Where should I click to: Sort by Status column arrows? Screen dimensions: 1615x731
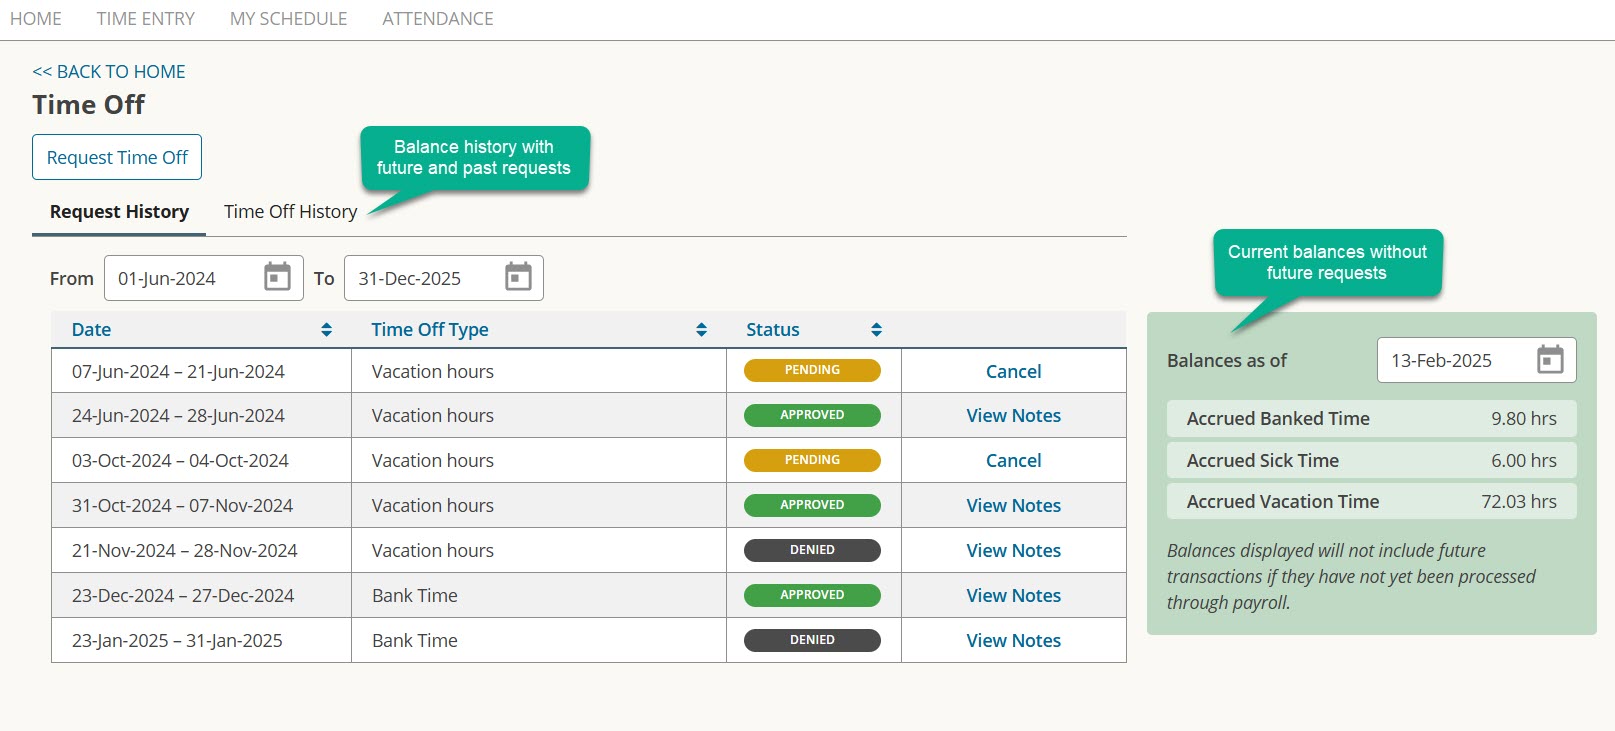(x=876, y=329)
